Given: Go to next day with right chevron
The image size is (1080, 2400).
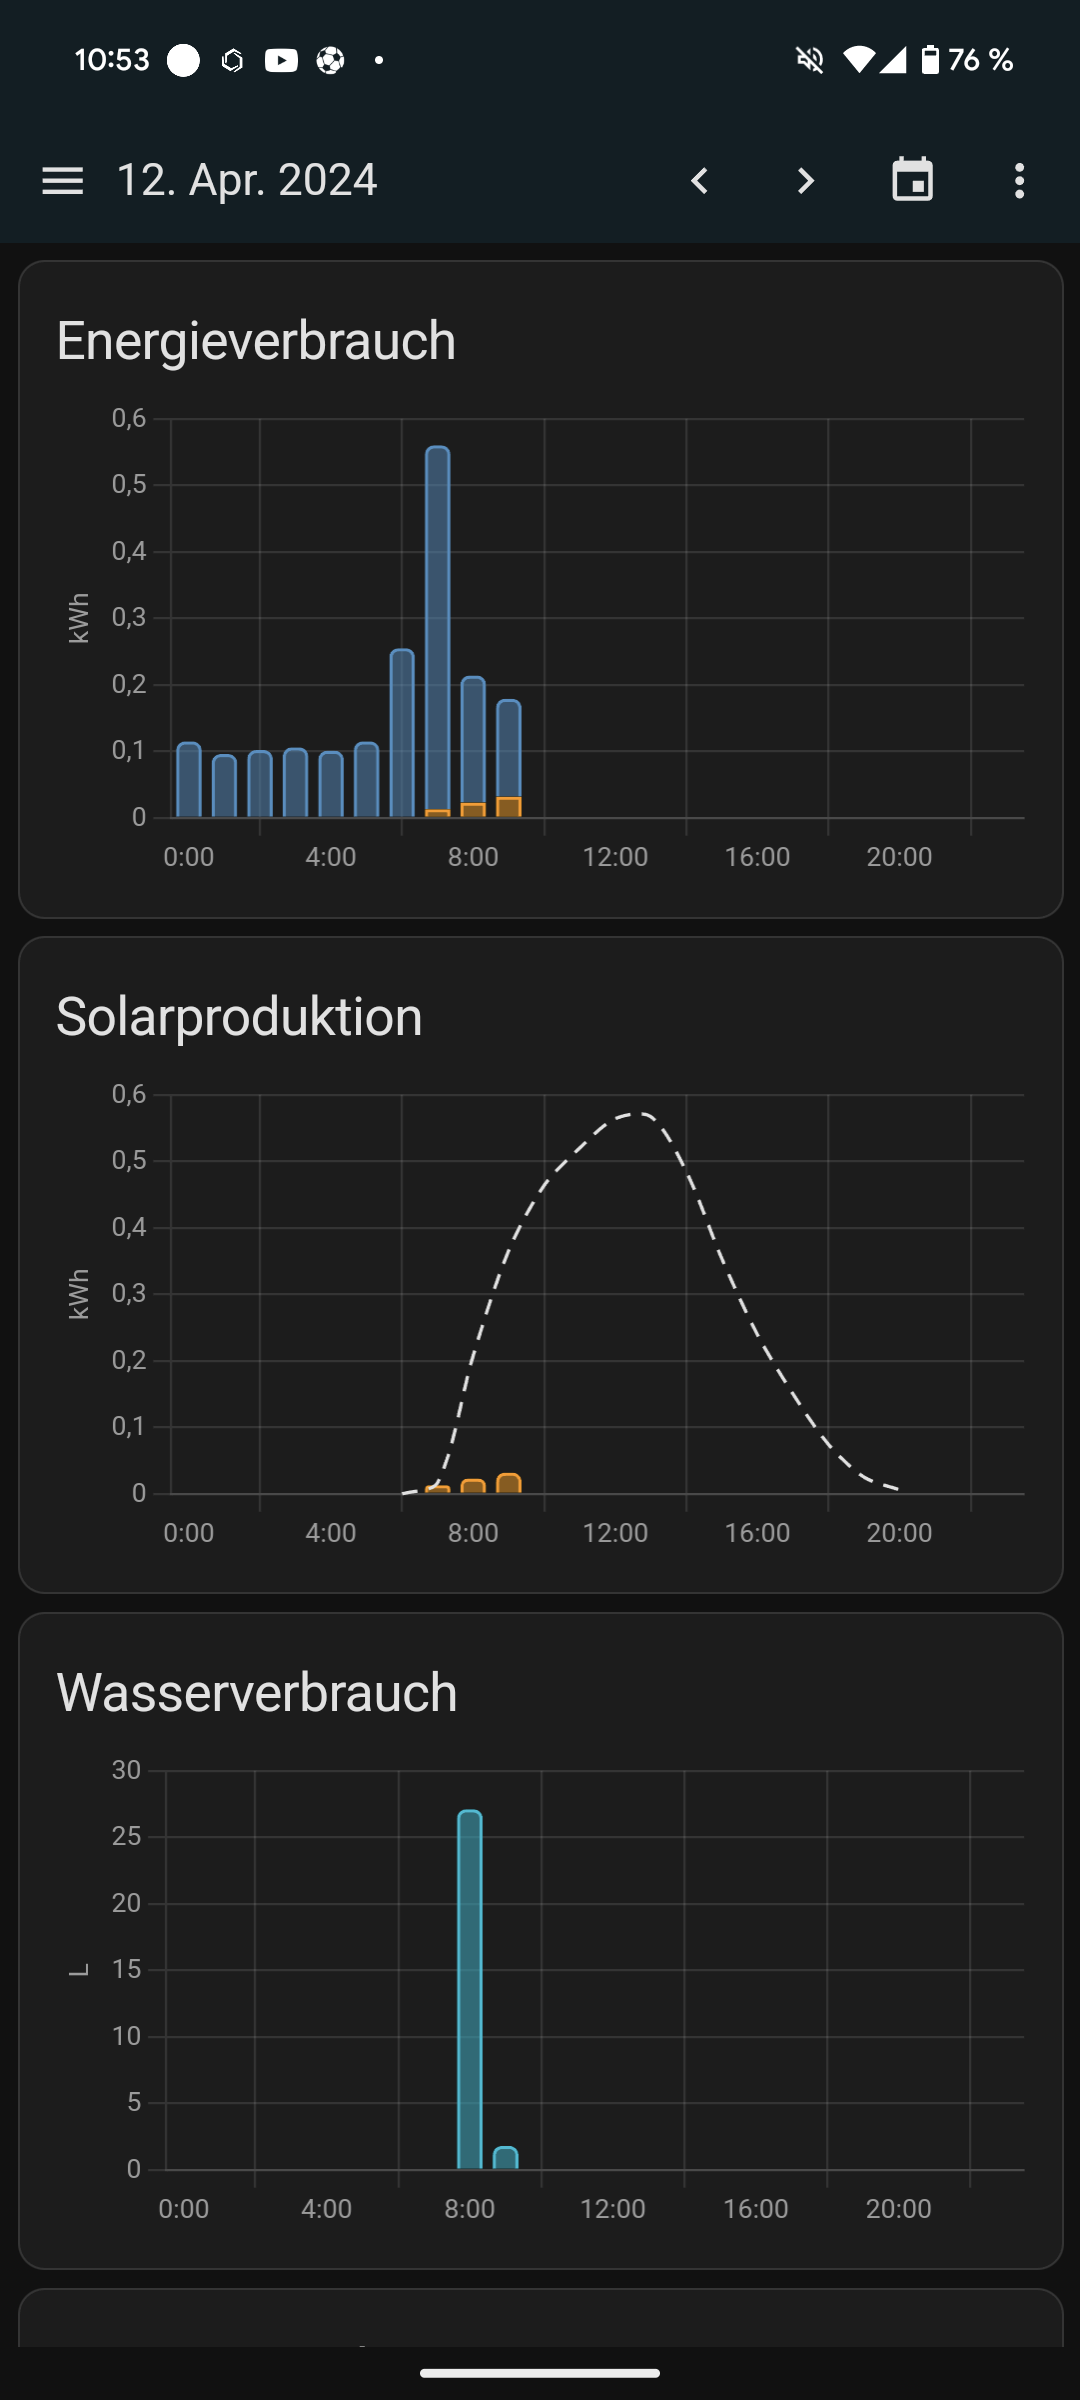Looking at the screenshot, I should coord(806,181).
